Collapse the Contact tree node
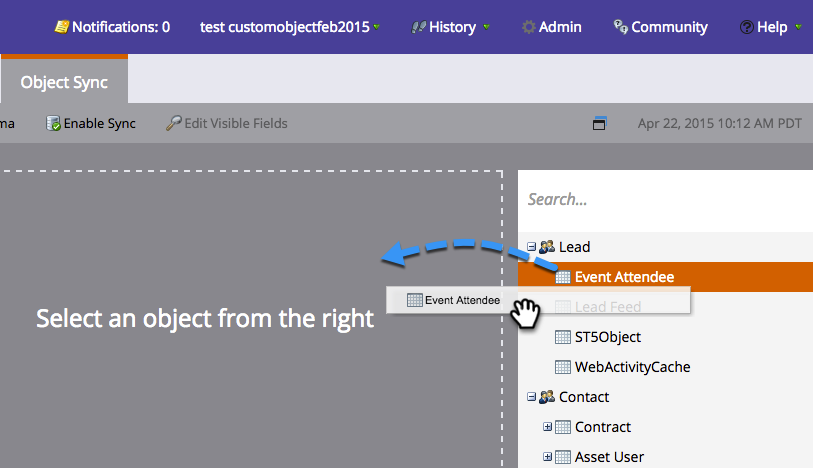The height and width of the screenshot is (468, 813). coord(531,396)
